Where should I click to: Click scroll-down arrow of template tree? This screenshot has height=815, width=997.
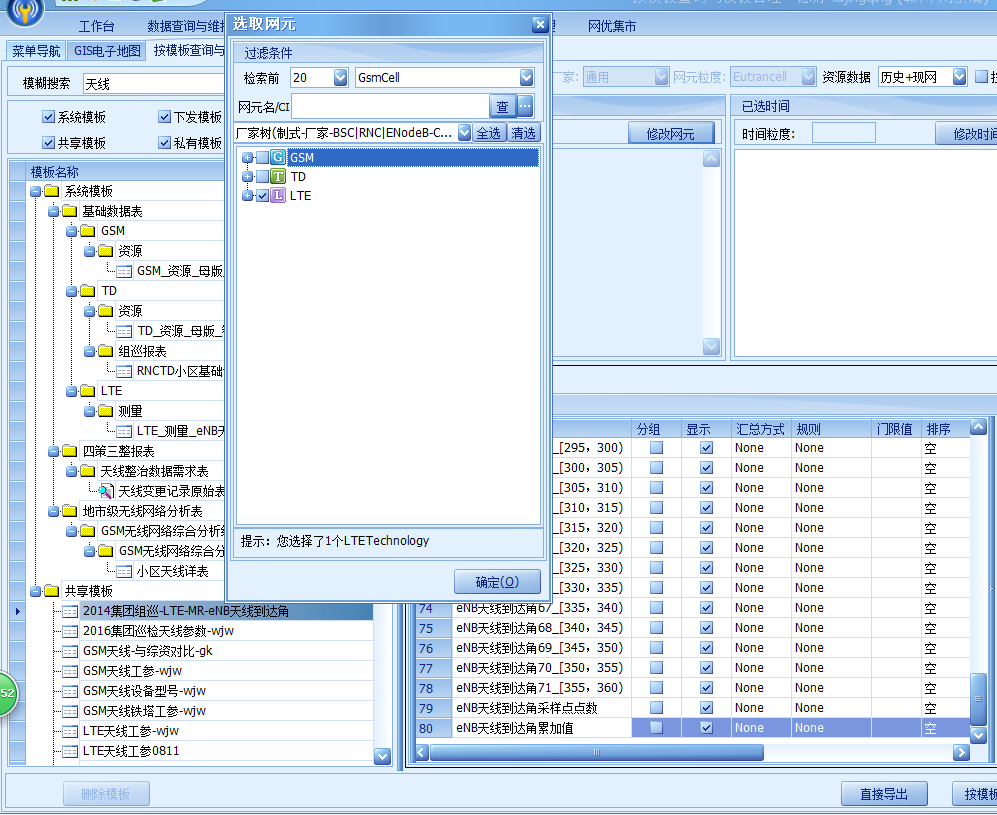(382, 756)
